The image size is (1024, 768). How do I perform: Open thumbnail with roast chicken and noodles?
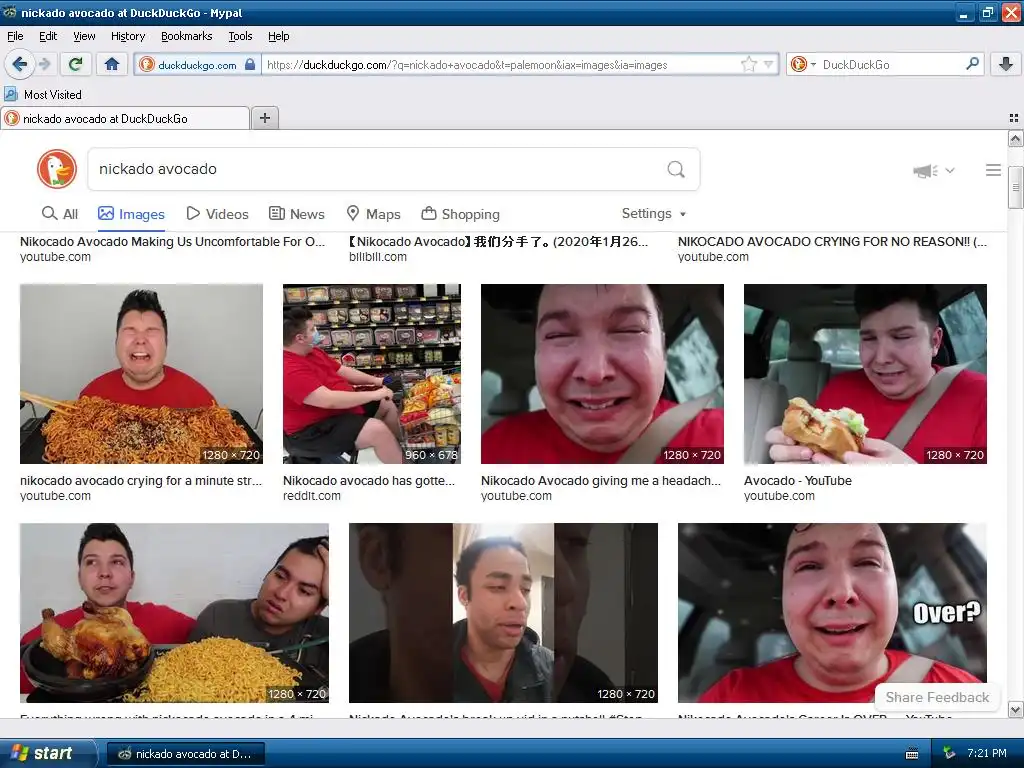pyautogui.click(x=174, y=613)
